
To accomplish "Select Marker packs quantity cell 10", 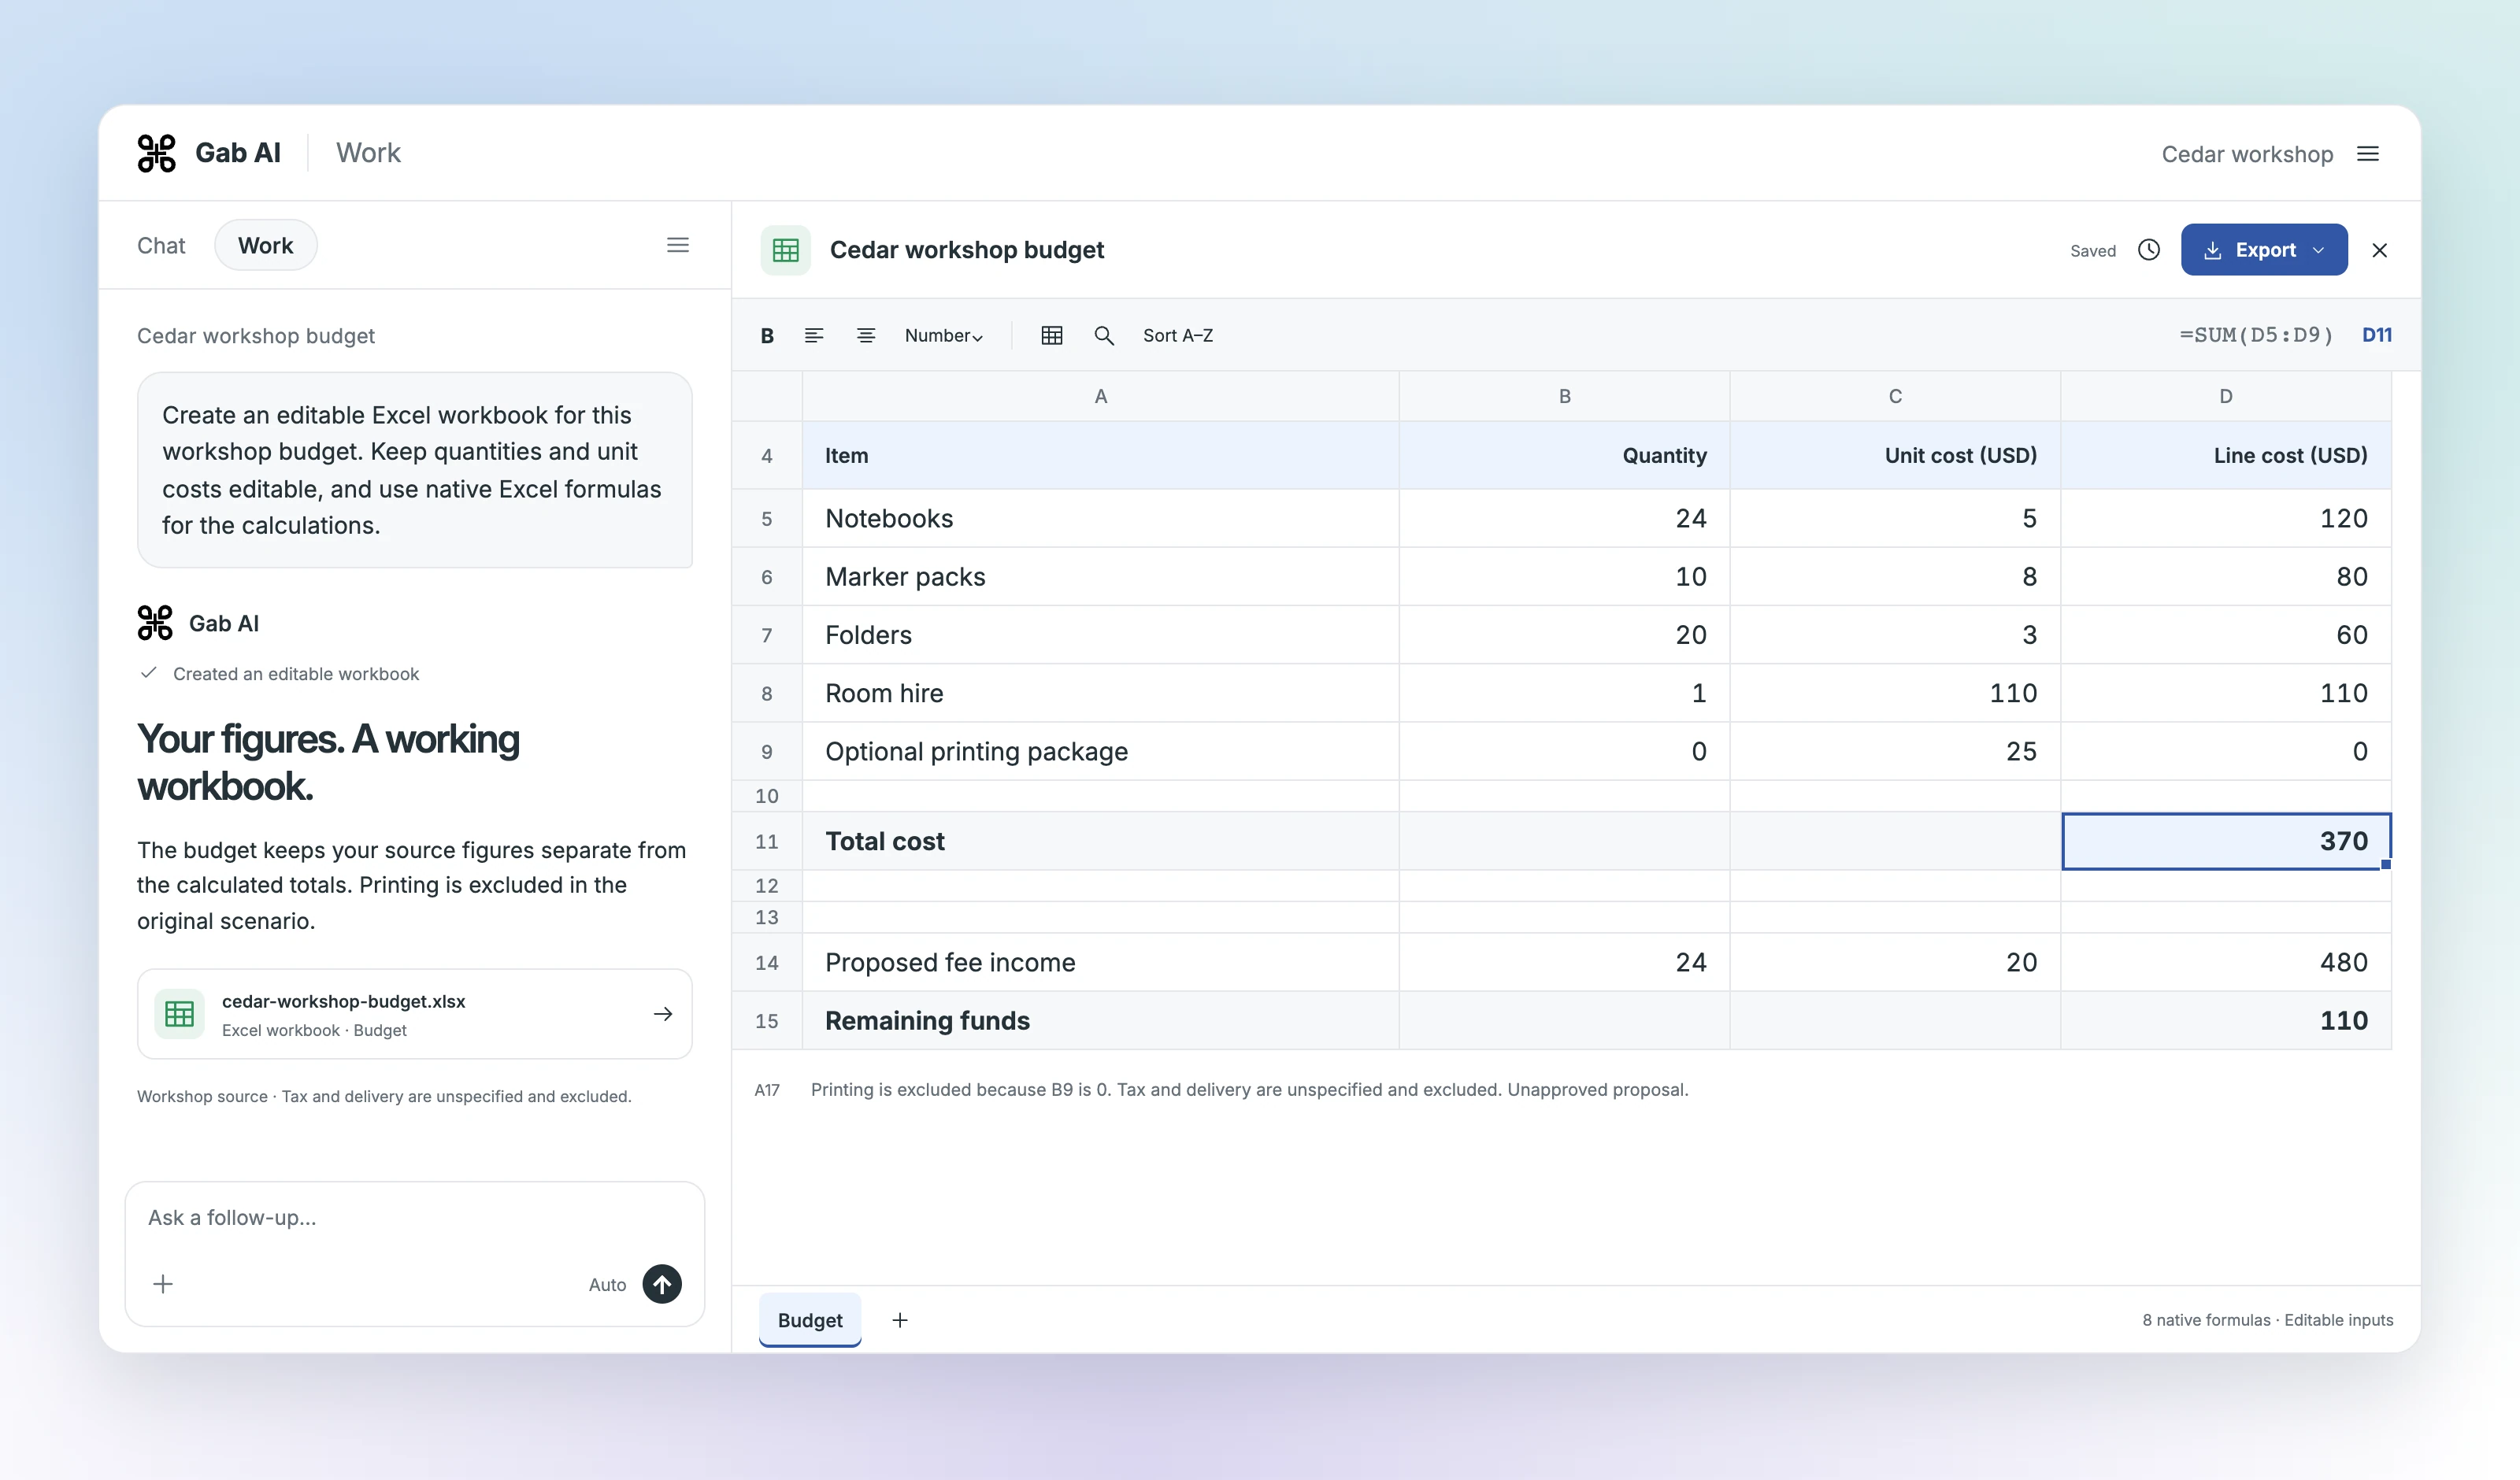I will pyautogui.click(x=1564, y=577).
